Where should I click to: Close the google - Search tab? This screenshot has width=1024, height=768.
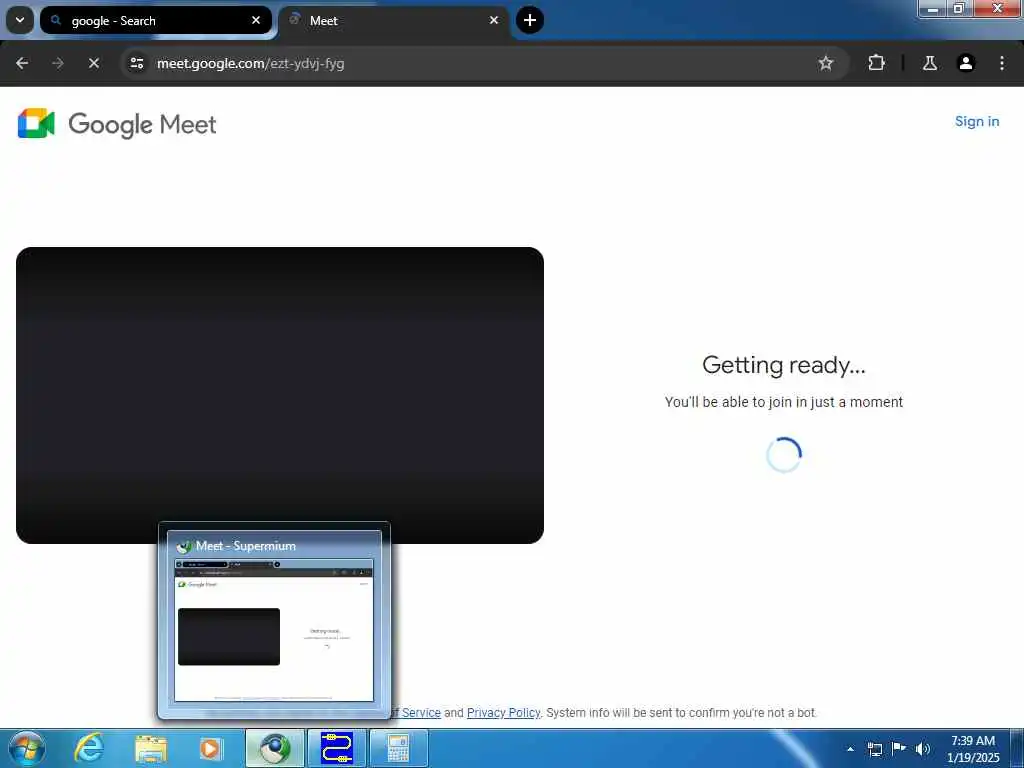[256, 20]
